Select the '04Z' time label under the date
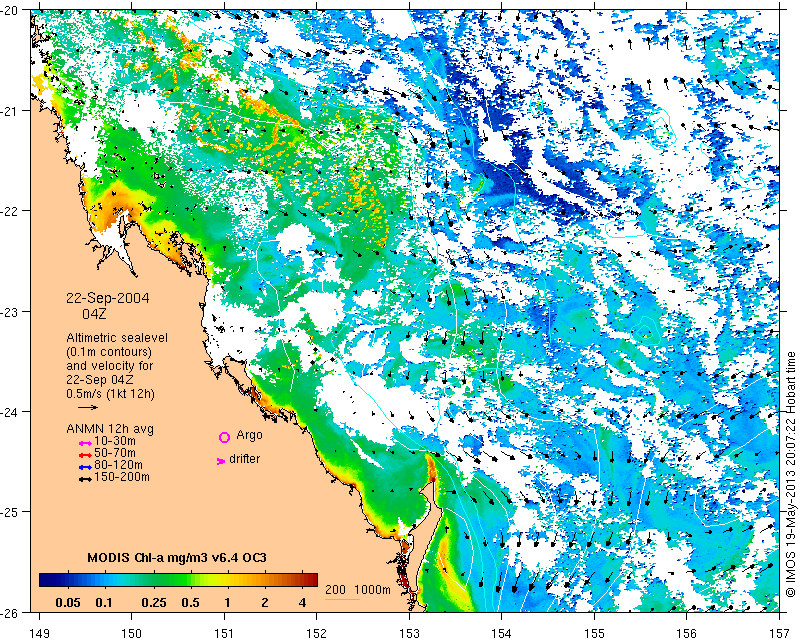 click(94, 314)
